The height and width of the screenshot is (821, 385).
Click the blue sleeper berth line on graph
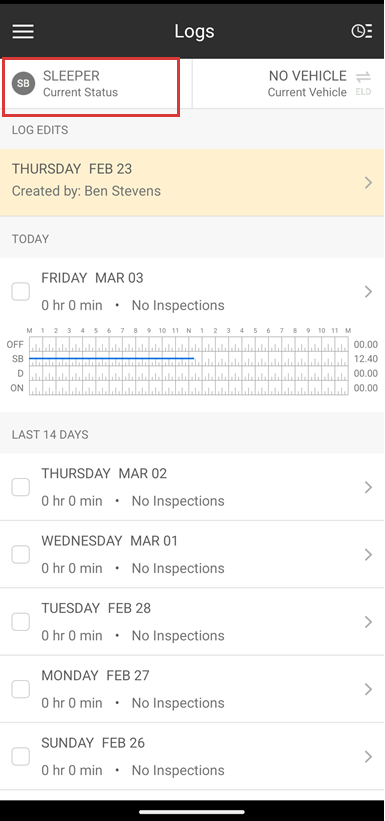click(112, 359)
